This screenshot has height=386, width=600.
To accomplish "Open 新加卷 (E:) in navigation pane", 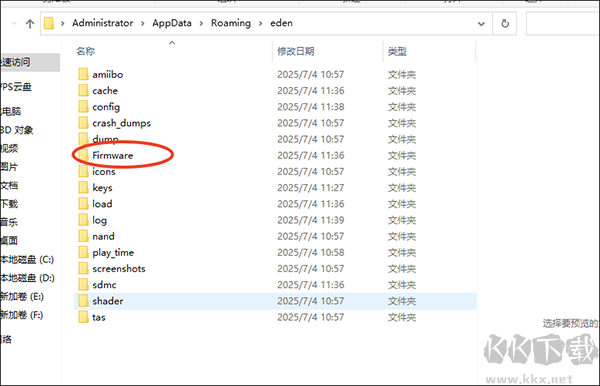I will pos(22,296).
